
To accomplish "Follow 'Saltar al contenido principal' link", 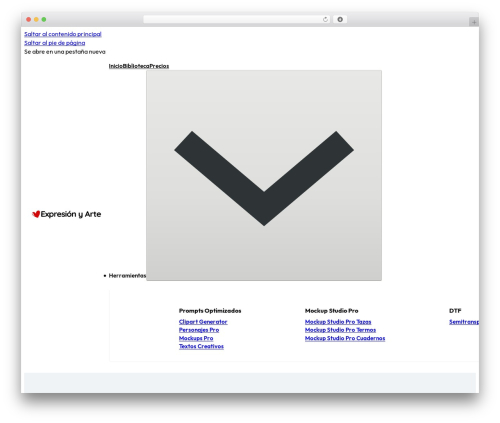I will [x=63, y=34].
